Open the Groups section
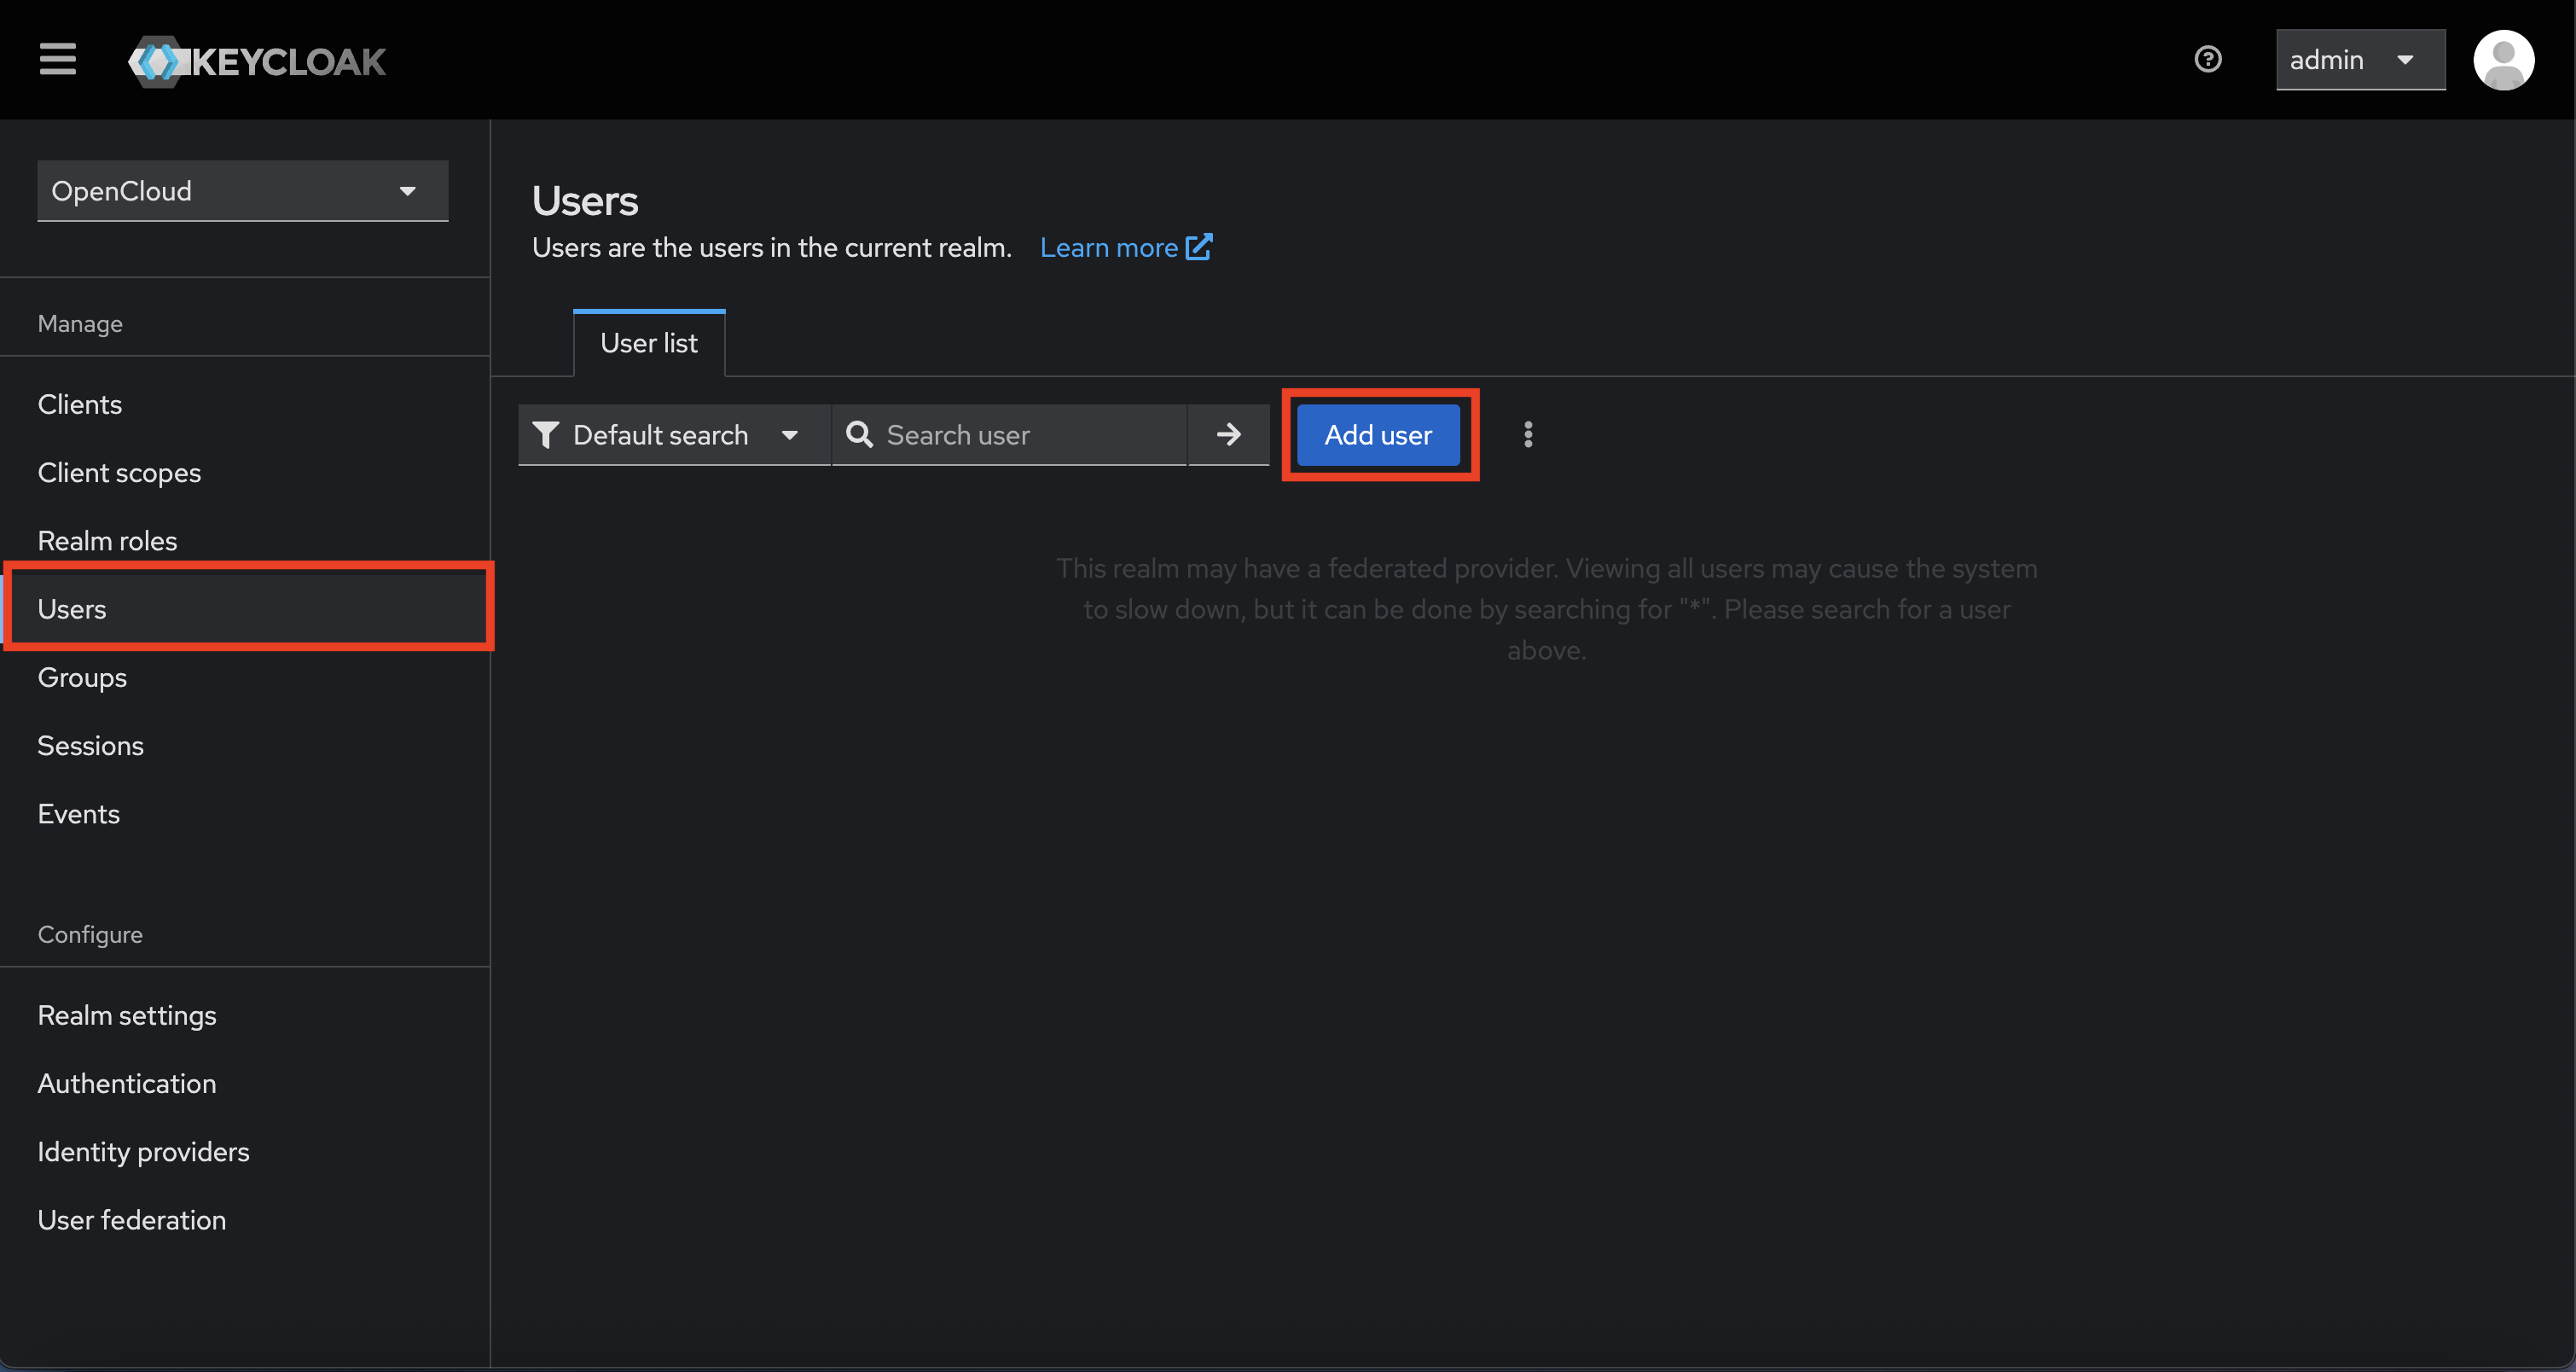The image size is (2576, 1372). point(82,678)
